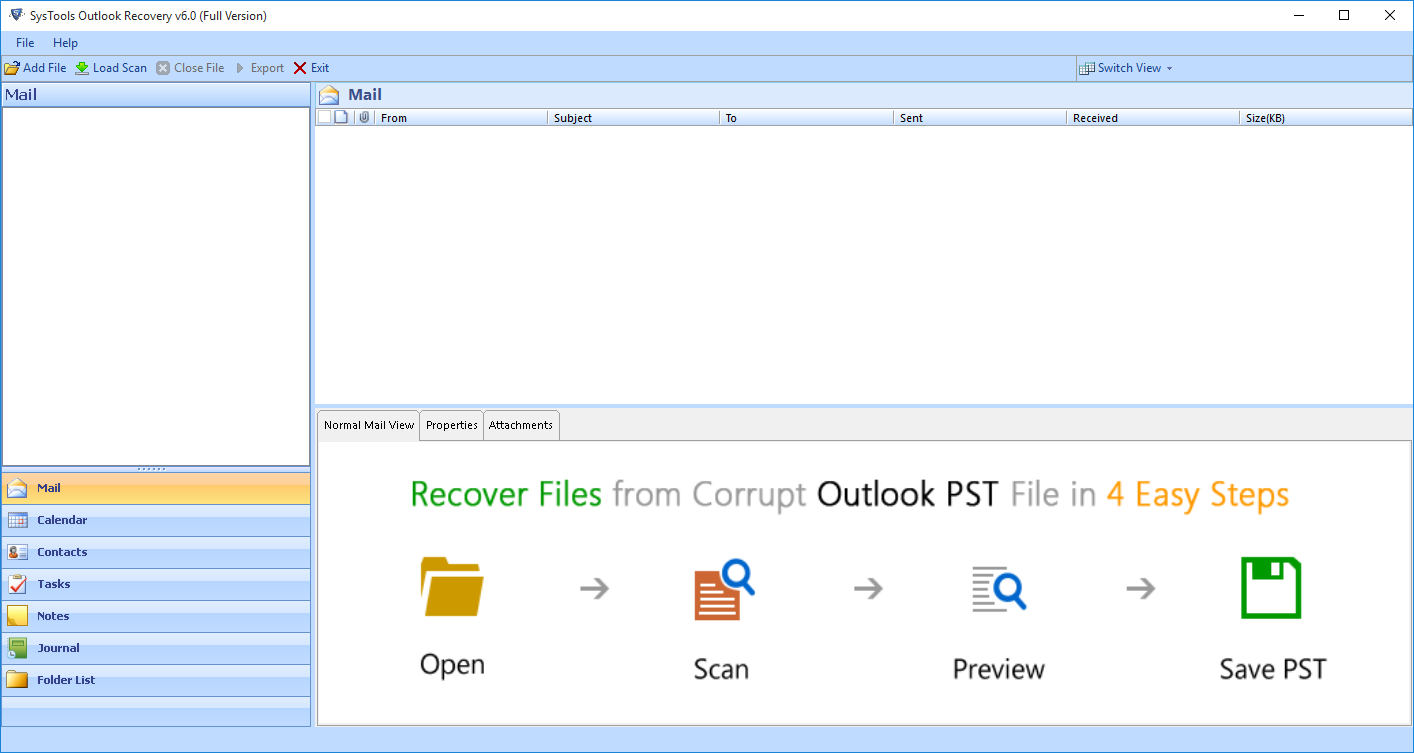The width and height of the screenshot is (1414, 753).
Task: Click the Save PST floppy disk graphic
Action: 1272,588
